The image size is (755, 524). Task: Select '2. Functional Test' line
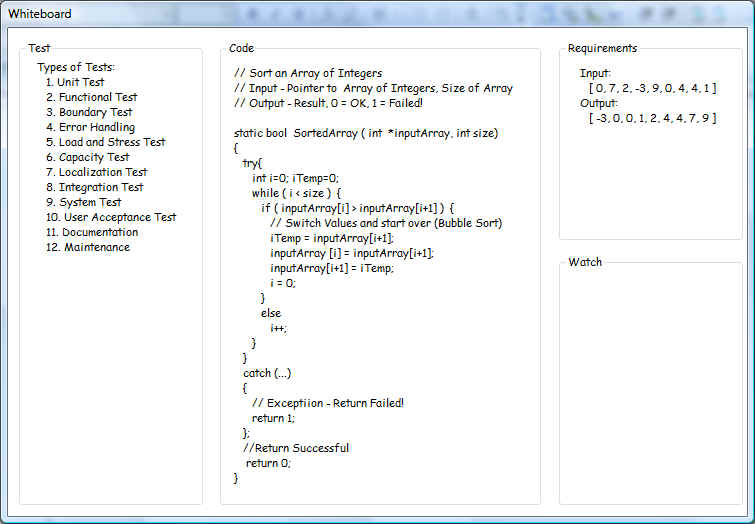[x=91, y=97]
